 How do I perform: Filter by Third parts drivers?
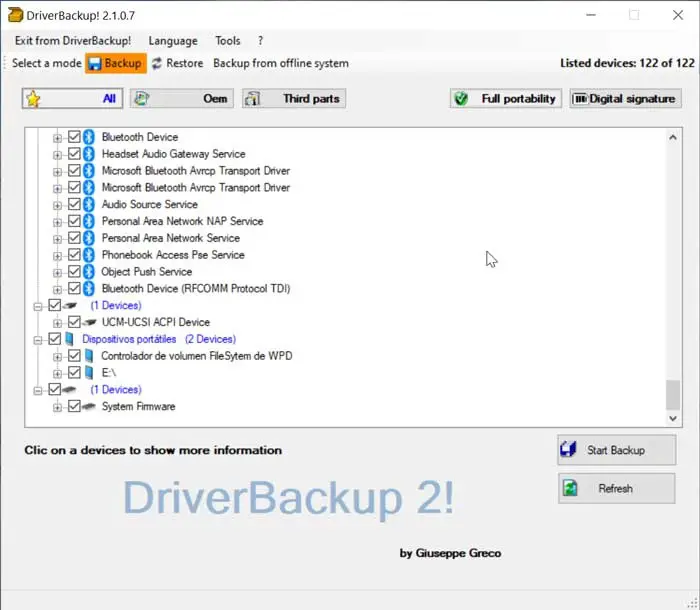[x=294, y=99]
